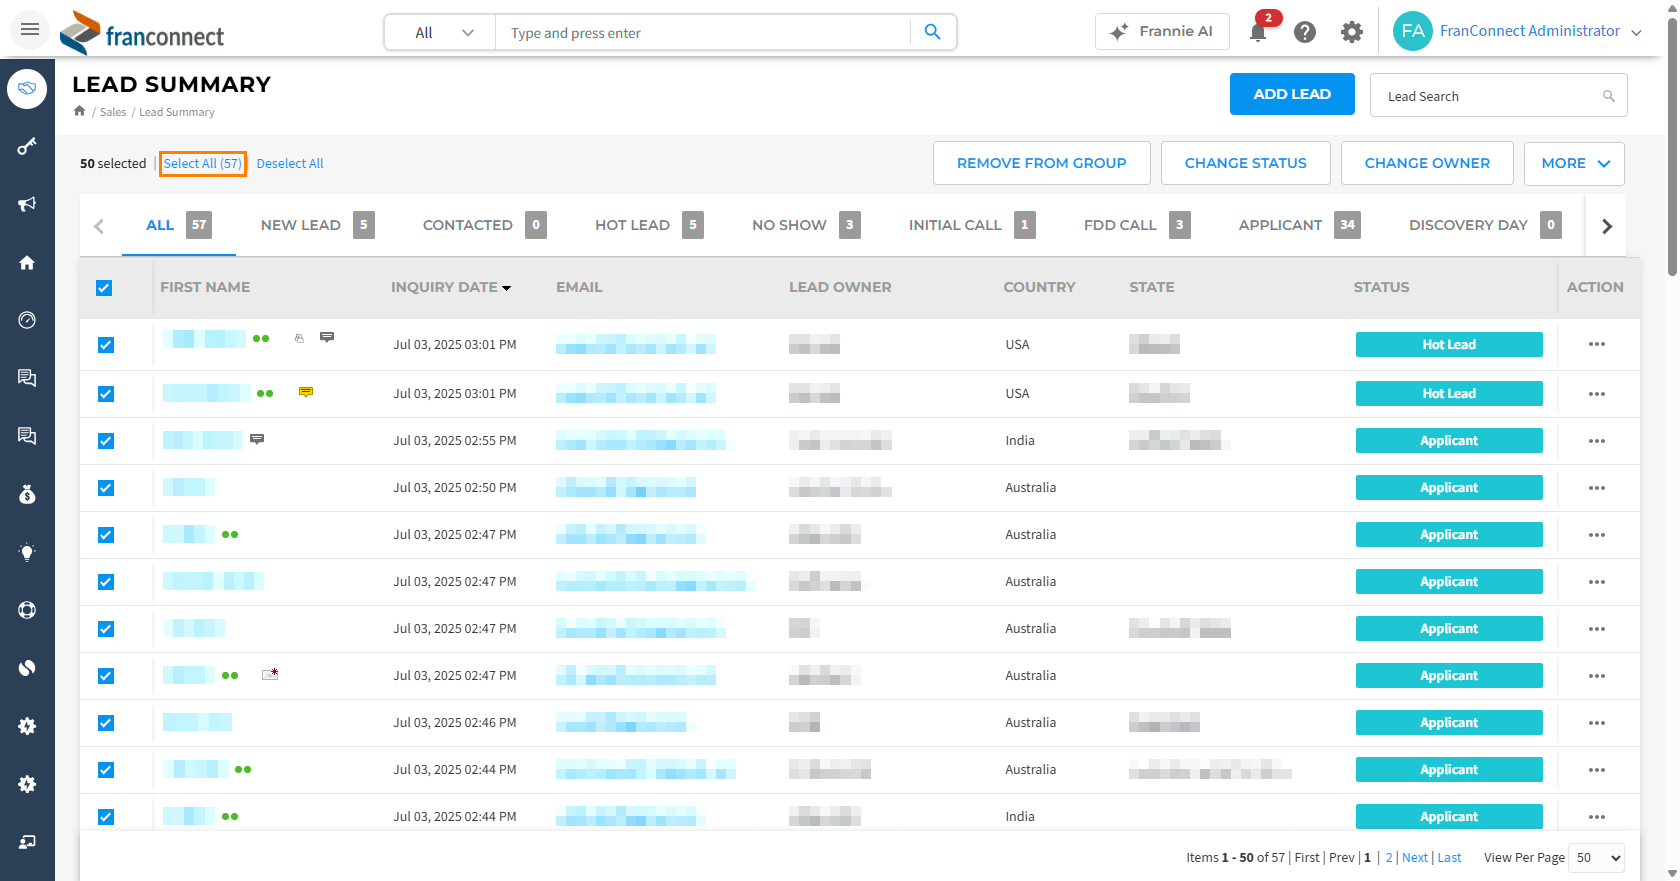Go to page 2 in pagination
Viewport: 1680px width, 881px height.
click(1389, 857)
